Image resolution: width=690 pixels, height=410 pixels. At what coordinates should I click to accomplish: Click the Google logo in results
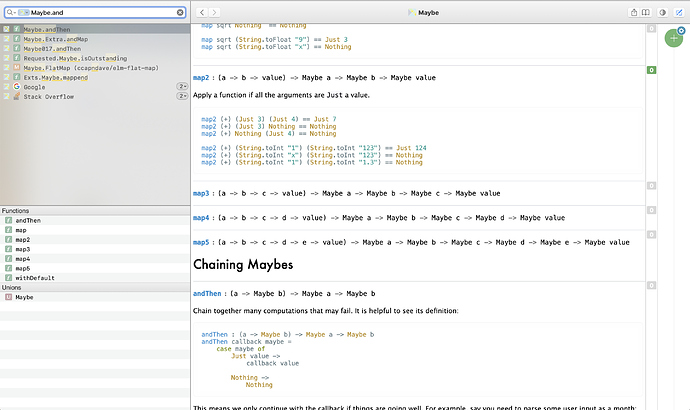point(17,87)
